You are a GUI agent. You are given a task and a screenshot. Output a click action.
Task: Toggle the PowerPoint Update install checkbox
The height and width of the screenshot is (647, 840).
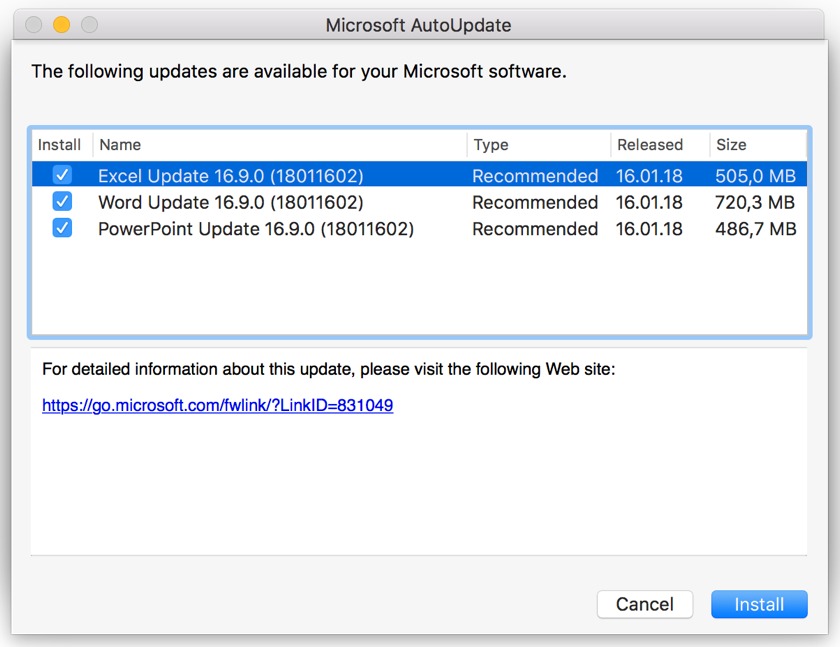(x=62, y=229)
